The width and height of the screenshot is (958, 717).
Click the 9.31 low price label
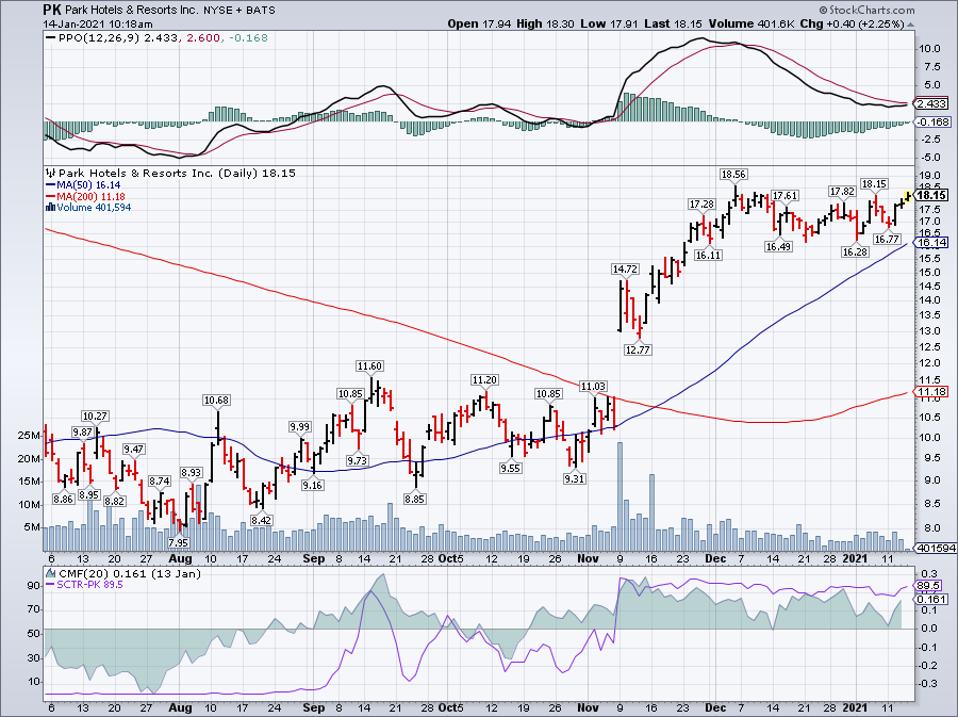pyautogui.click(x=574, y=479)
